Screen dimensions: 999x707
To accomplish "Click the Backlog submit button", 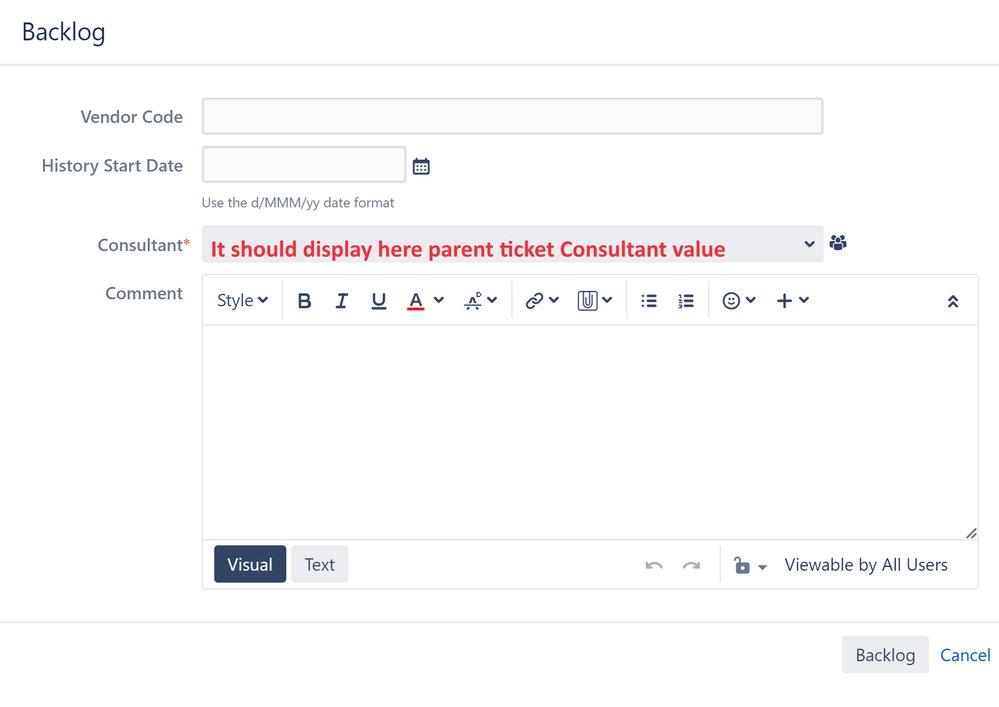I will [884, 654].
